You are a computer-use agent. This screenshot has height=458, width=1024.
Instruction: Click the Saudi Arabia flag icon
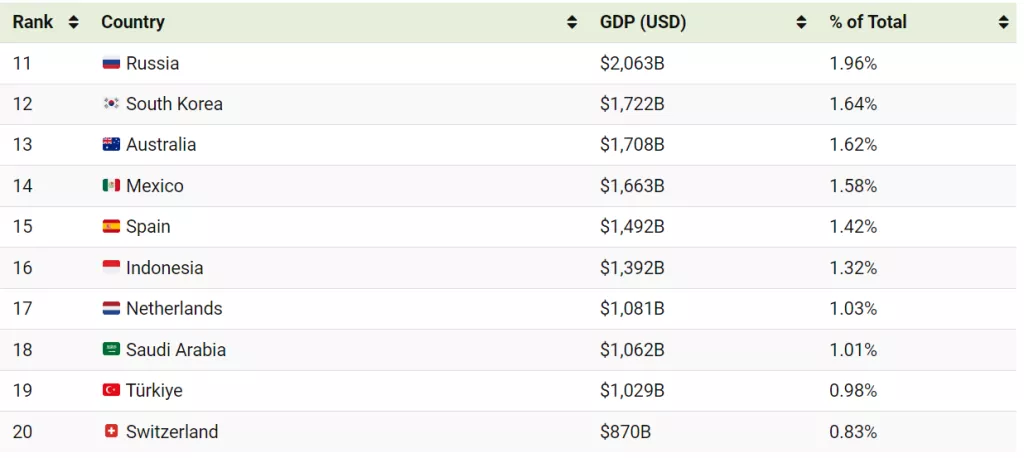tap(111, 350)
